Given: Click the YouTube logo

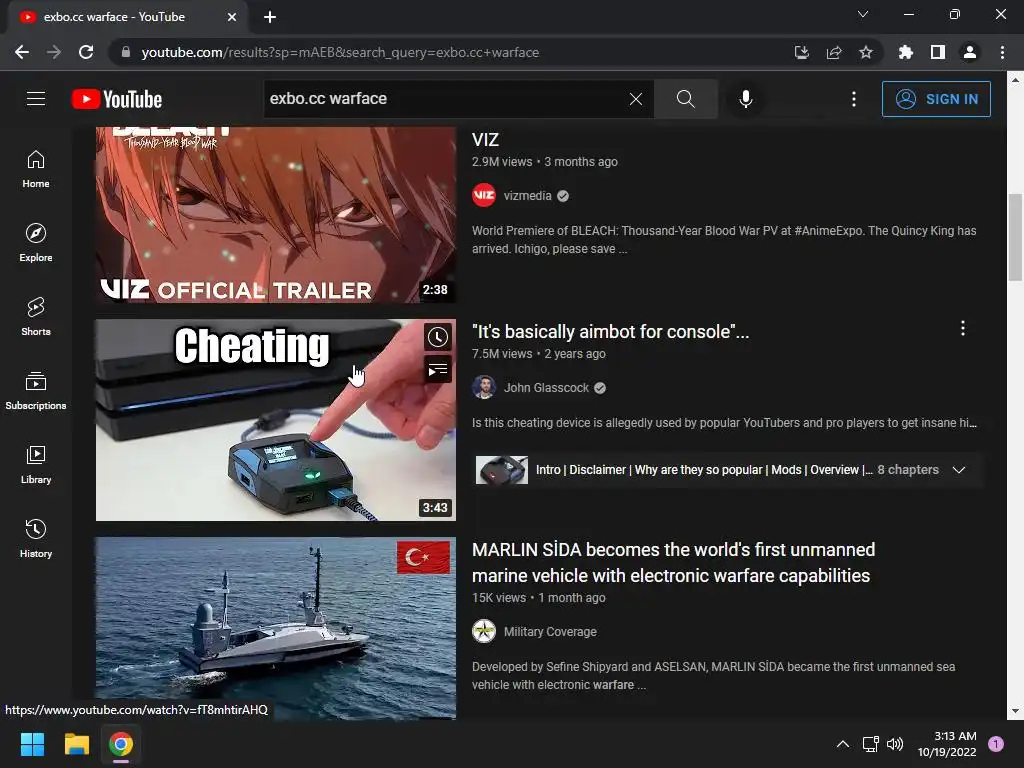Looking at the screenshot, I should (x=117, y=99).
